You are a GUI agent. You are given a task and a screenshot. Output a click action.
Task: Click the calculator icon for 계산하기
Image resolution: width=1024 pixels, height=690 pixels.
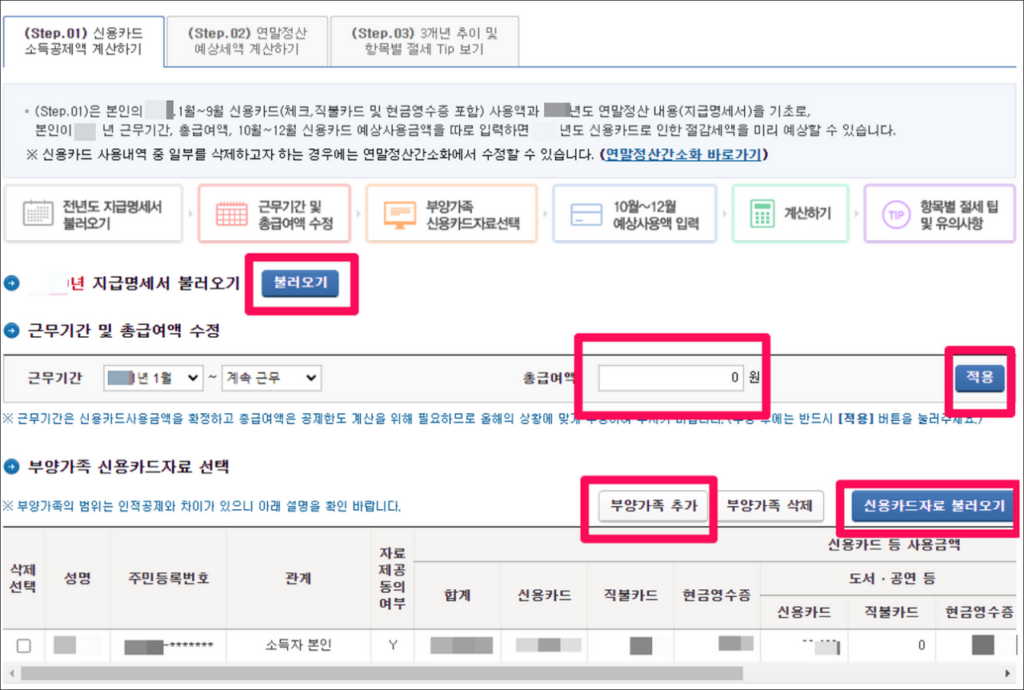point(761,213)
